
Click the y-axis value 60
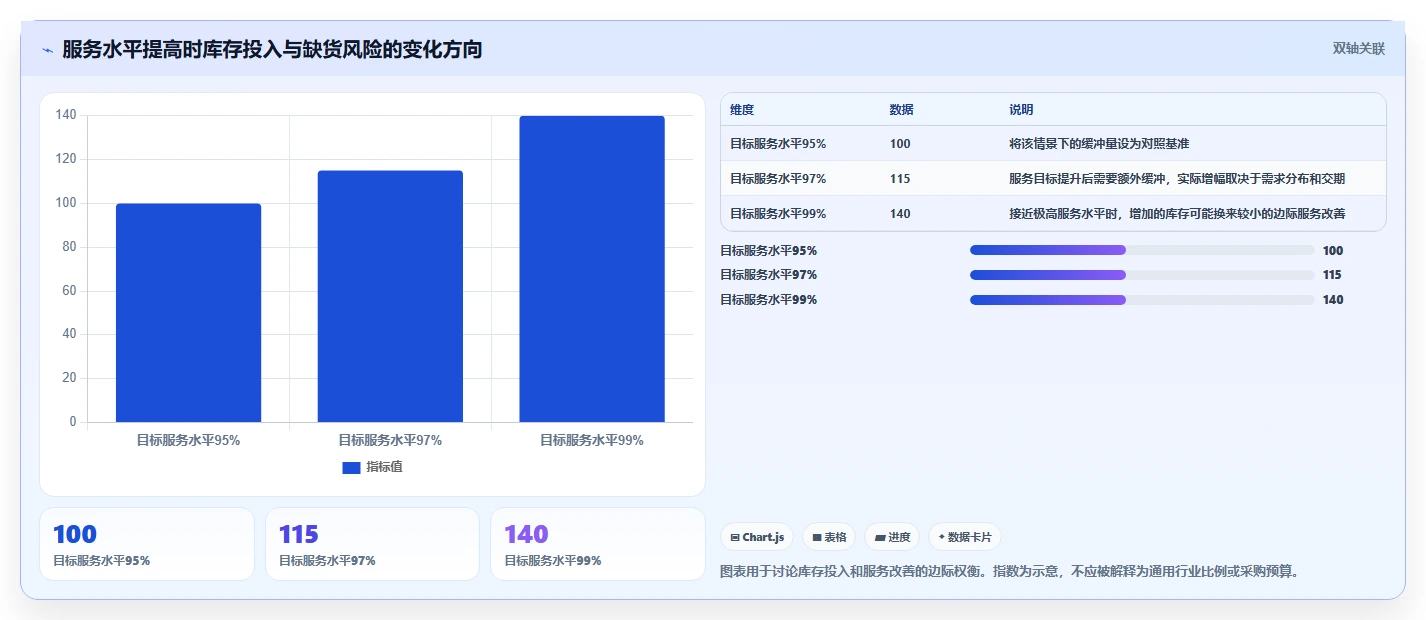pyautogui.click(x=69, y=291)
